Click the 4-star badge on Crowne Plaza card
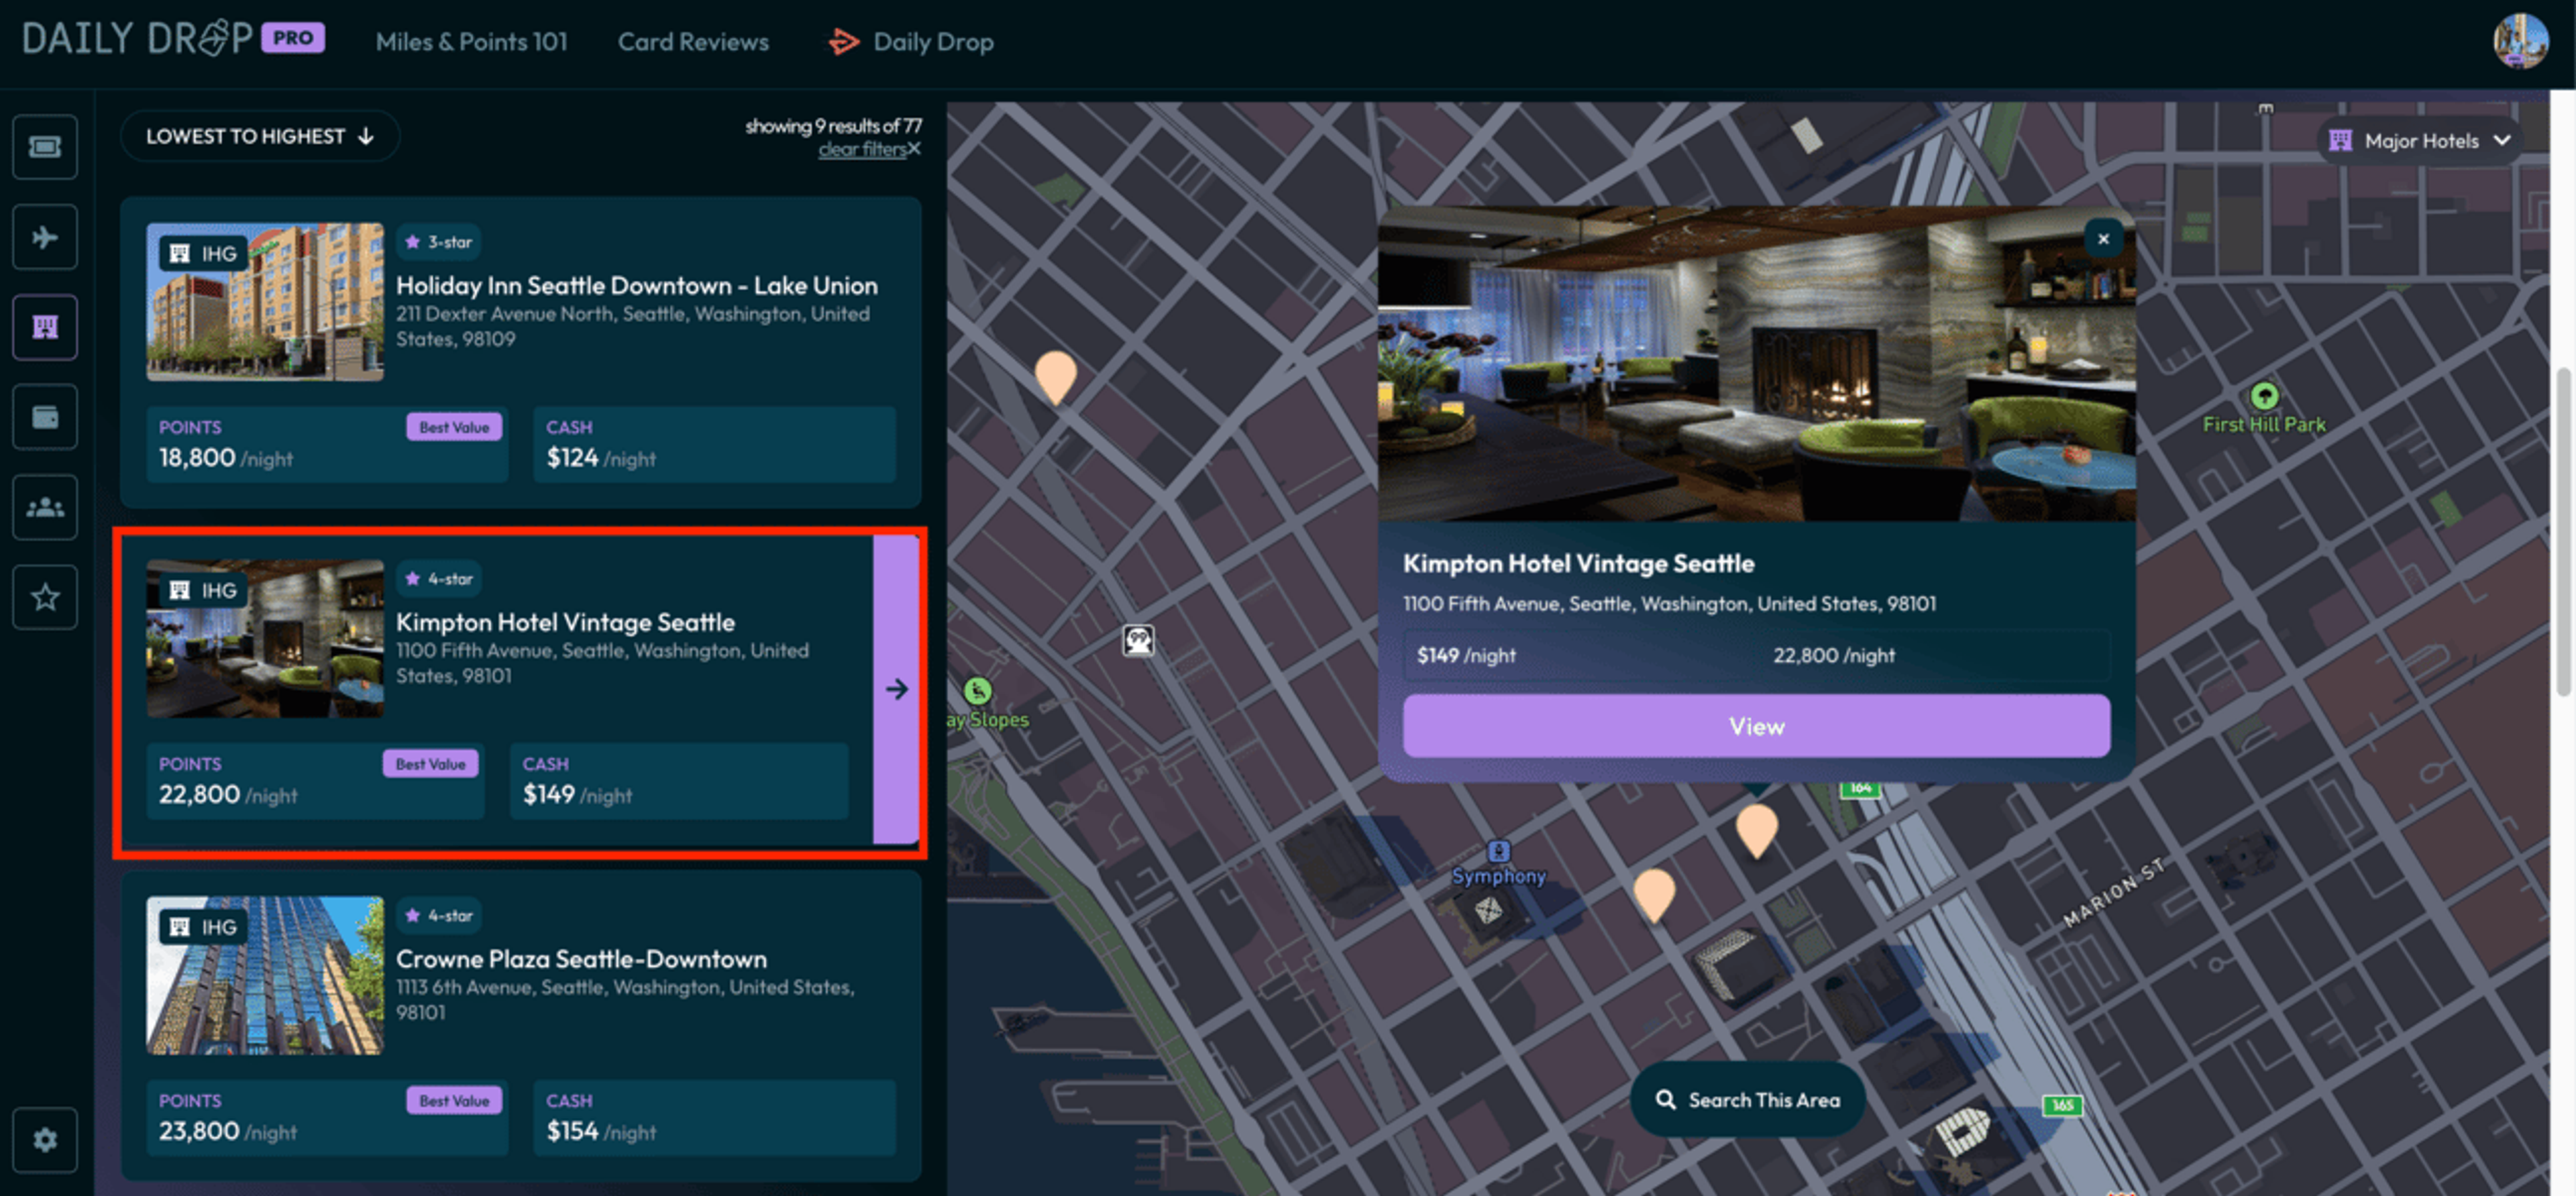This screenshot has width=2576, height=1196. tap(439, 916)
